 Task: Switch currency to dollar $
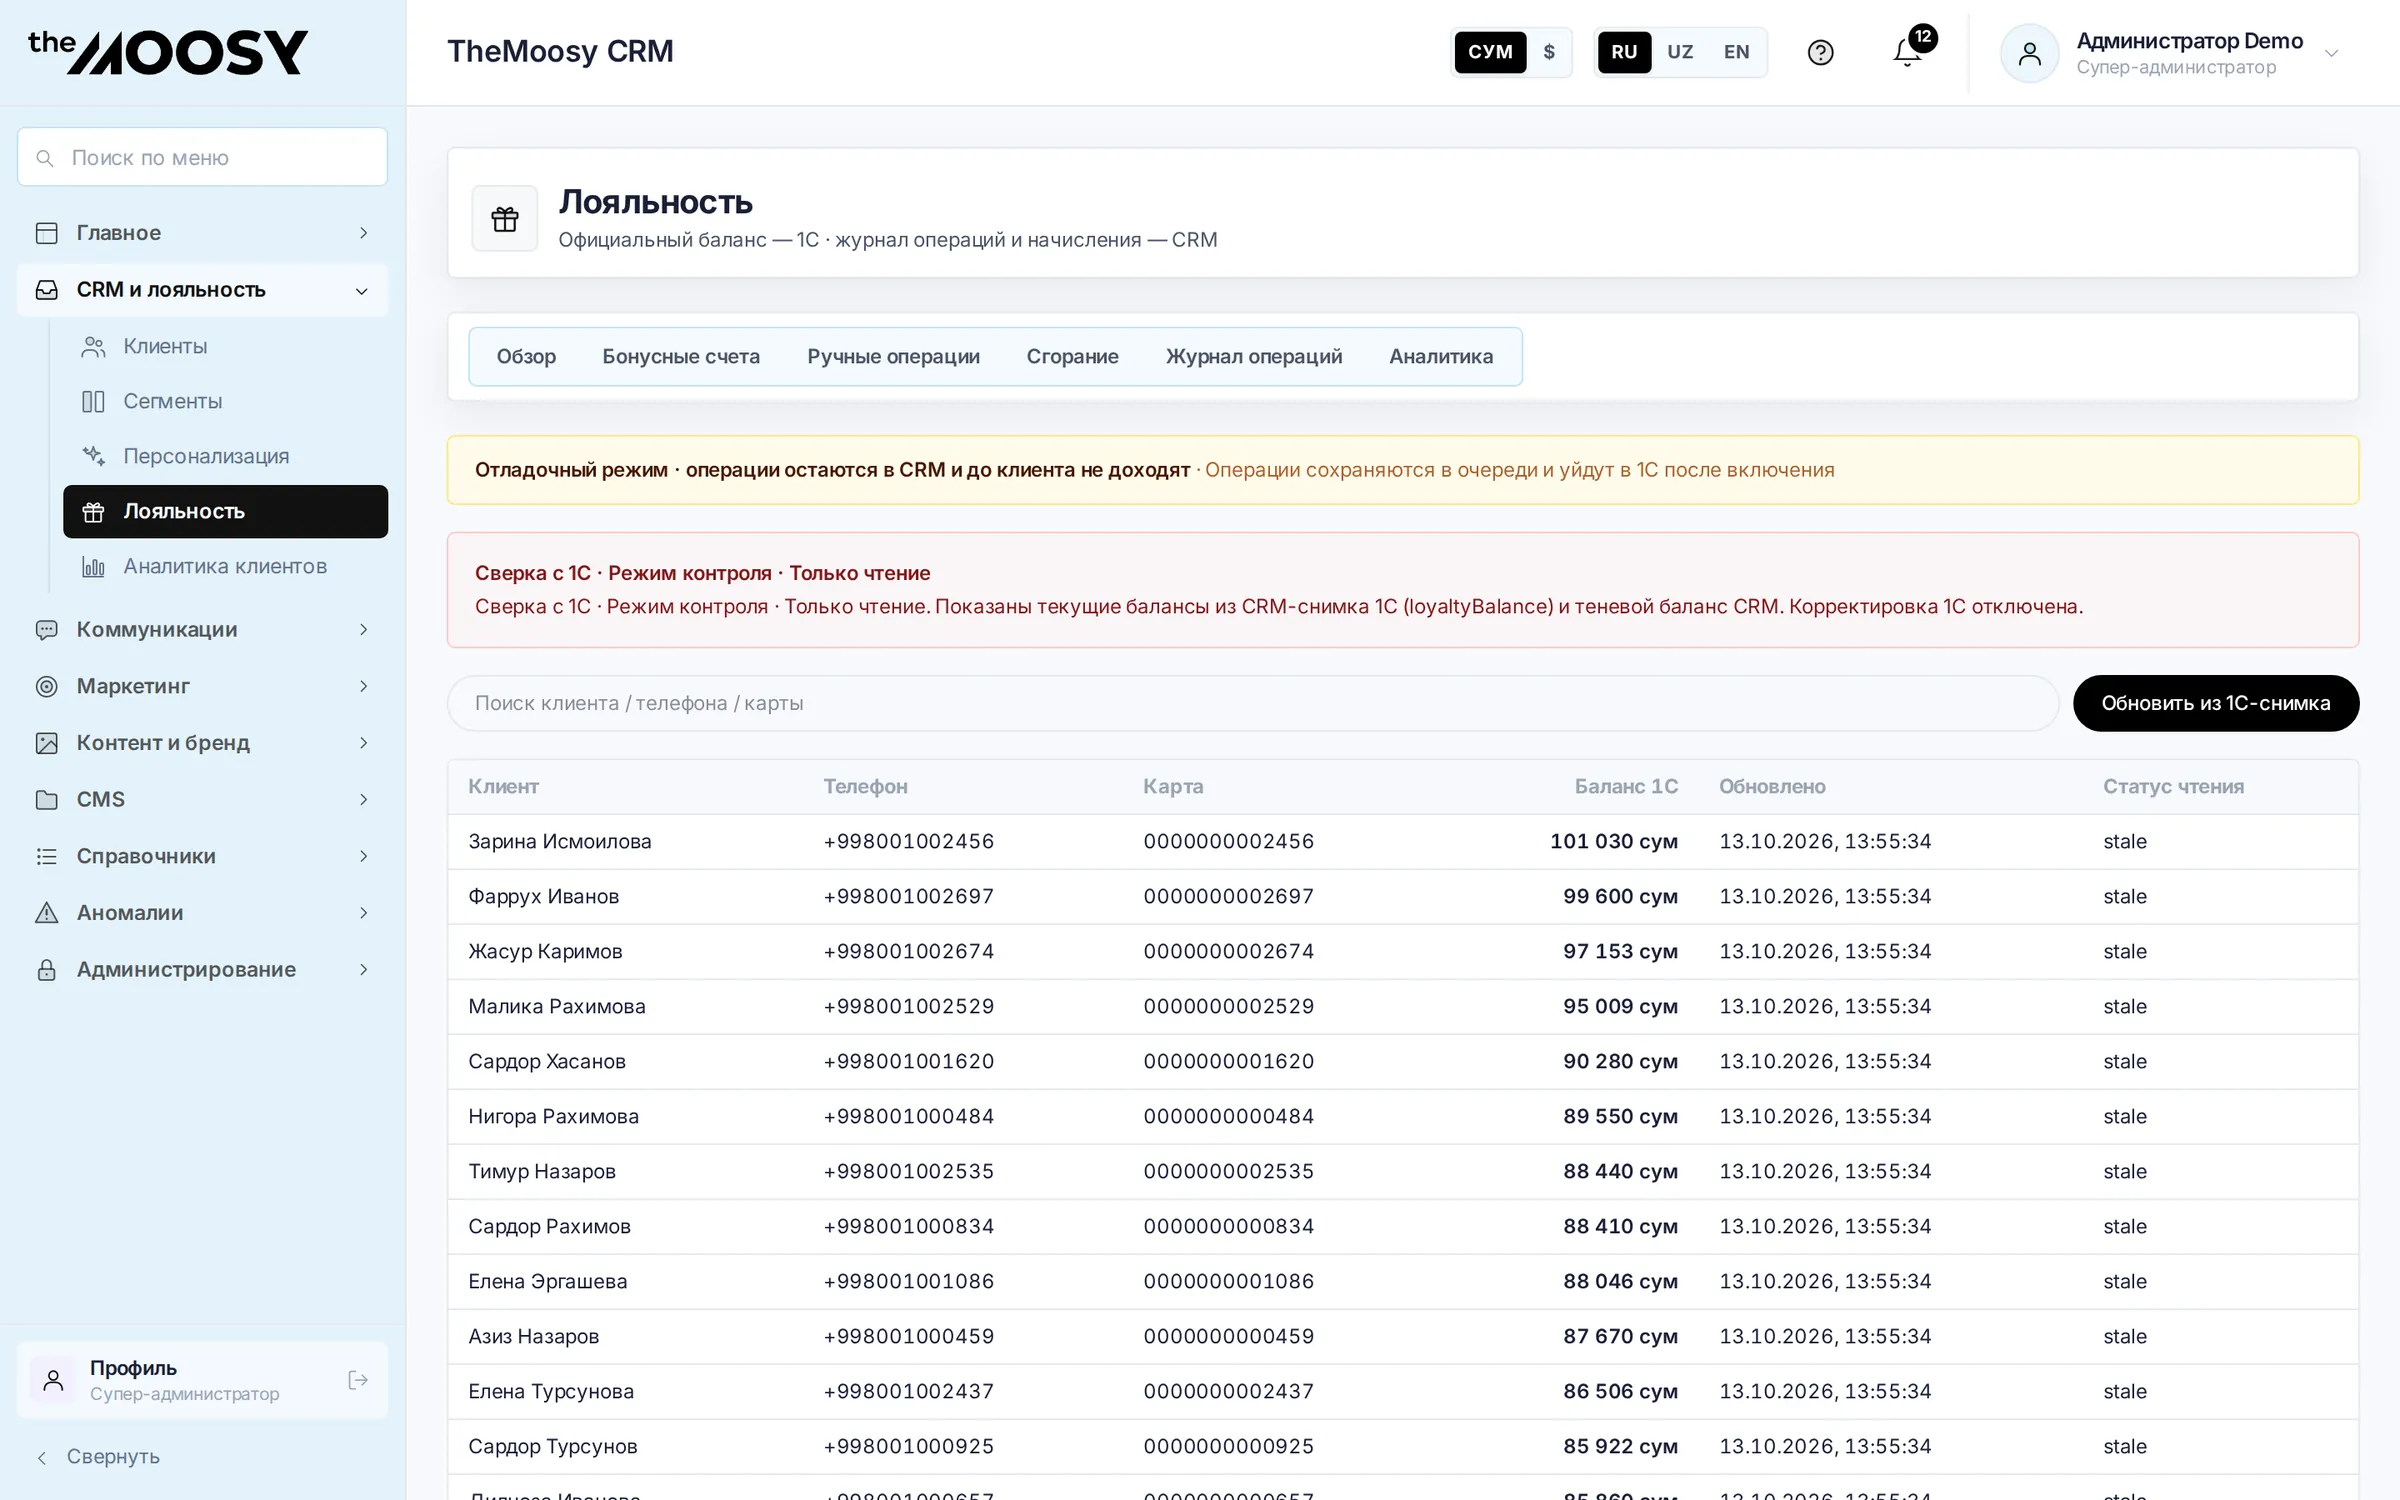[1549, 52]
